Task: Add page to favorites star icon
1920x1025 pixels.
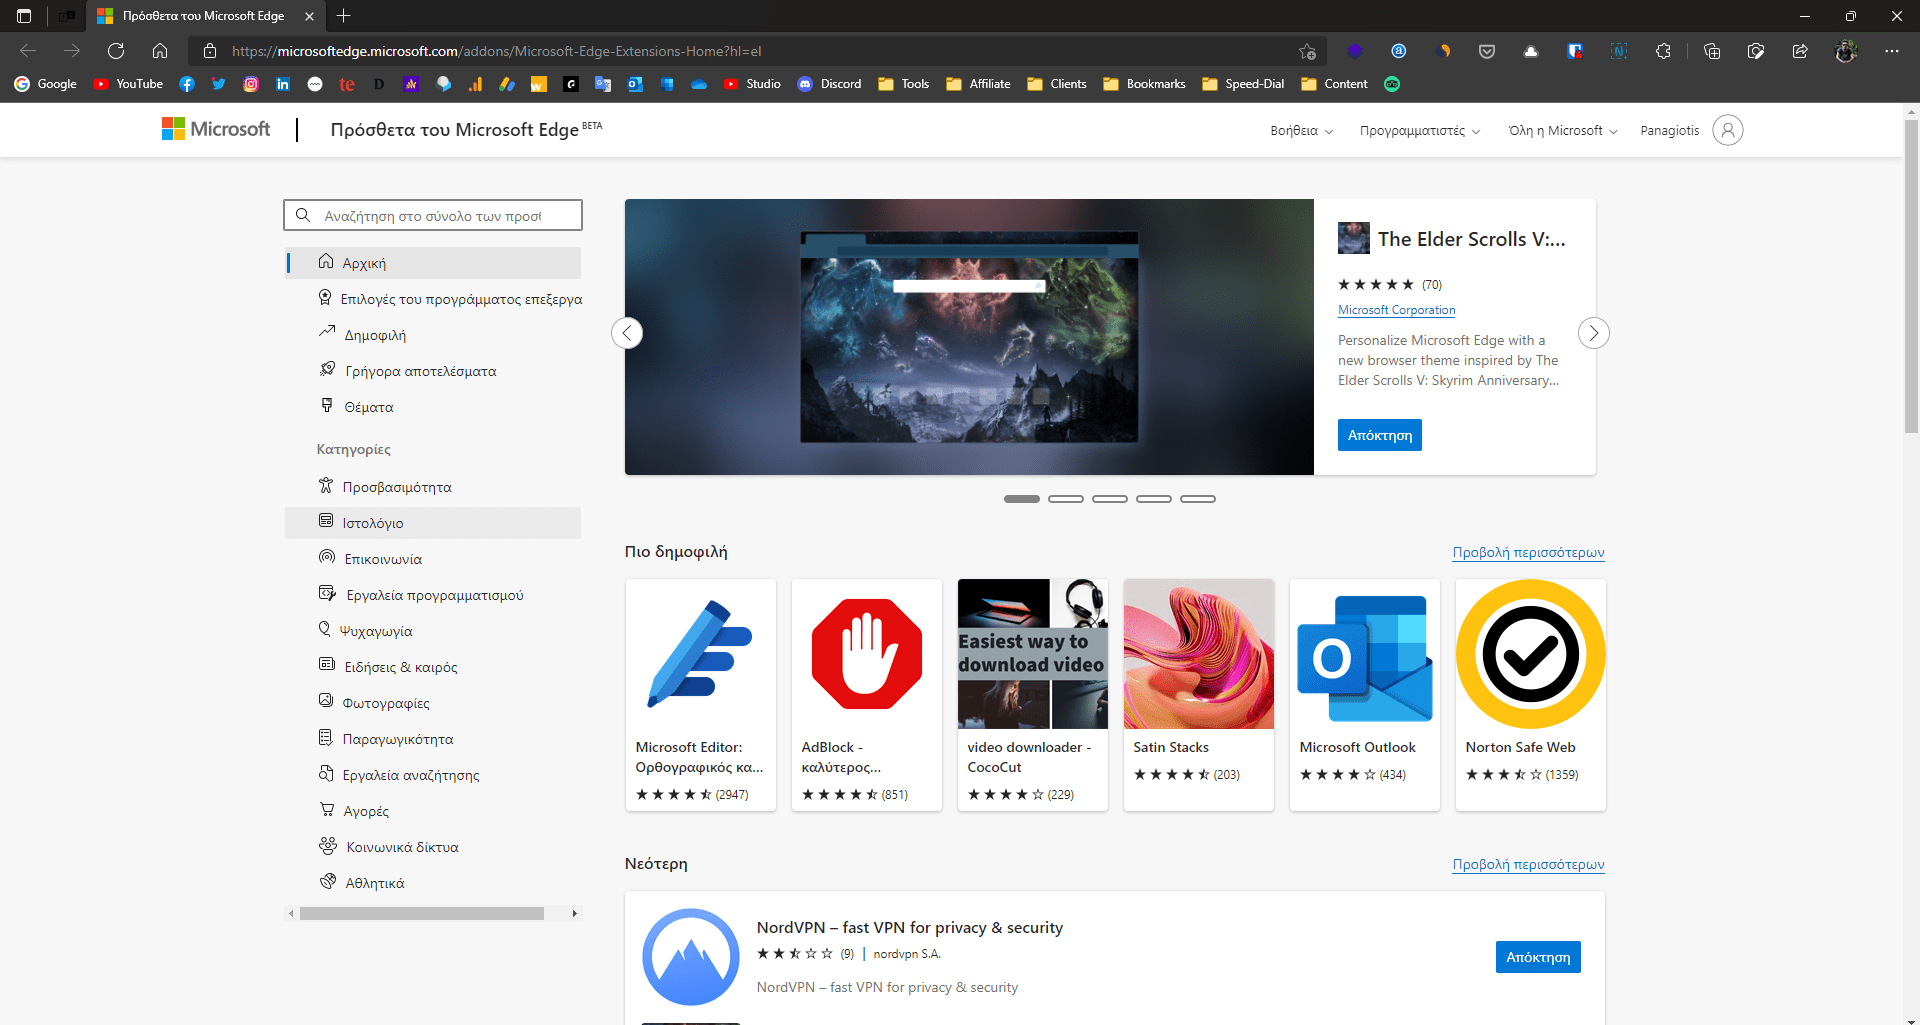Action: tap(1307, 51)
